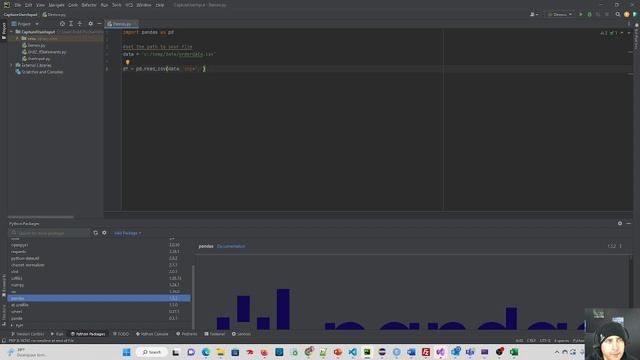The height and width of the screenshot is (360, 640).
Task: Open Python Packages manage repositories gear
Action: [104, 233]
